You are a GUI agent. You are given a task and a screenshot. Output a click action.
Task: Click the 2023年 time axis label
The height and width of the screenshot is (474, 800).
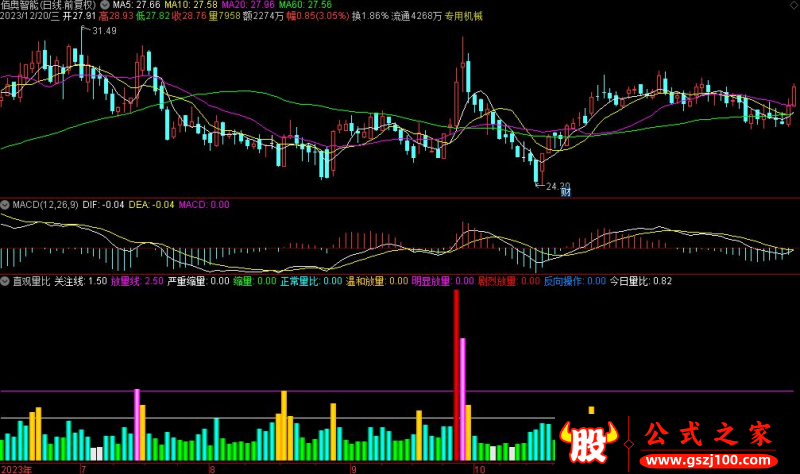(16, 469)
